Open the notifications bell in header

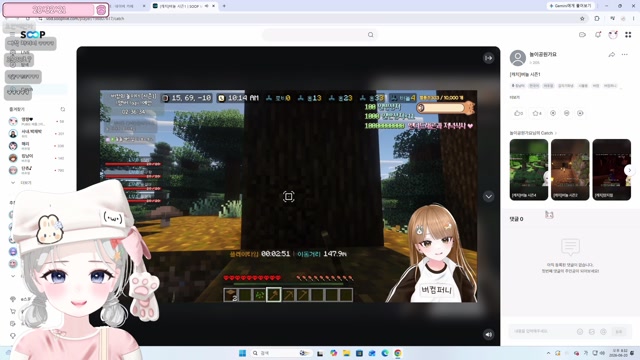coord(598,35)
